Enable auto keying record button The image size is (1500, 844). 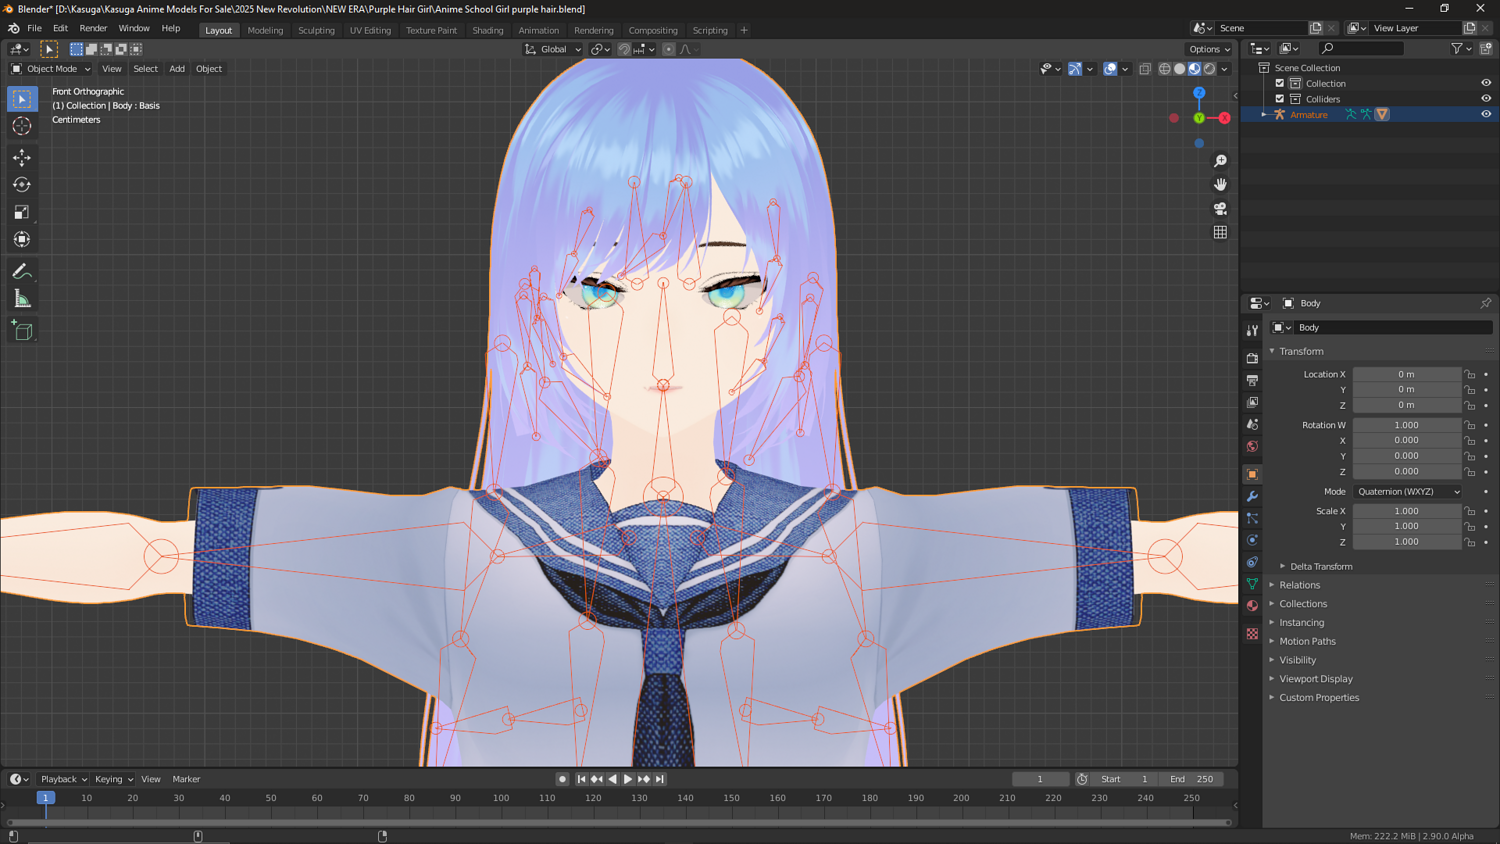point(562,779)
